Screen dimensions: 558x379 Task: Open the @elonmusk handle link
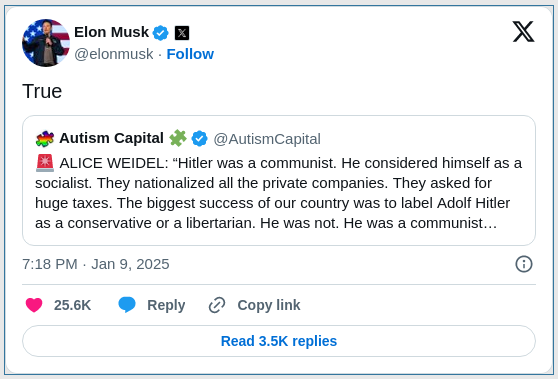pyautogui.click(x=114, y=54)
